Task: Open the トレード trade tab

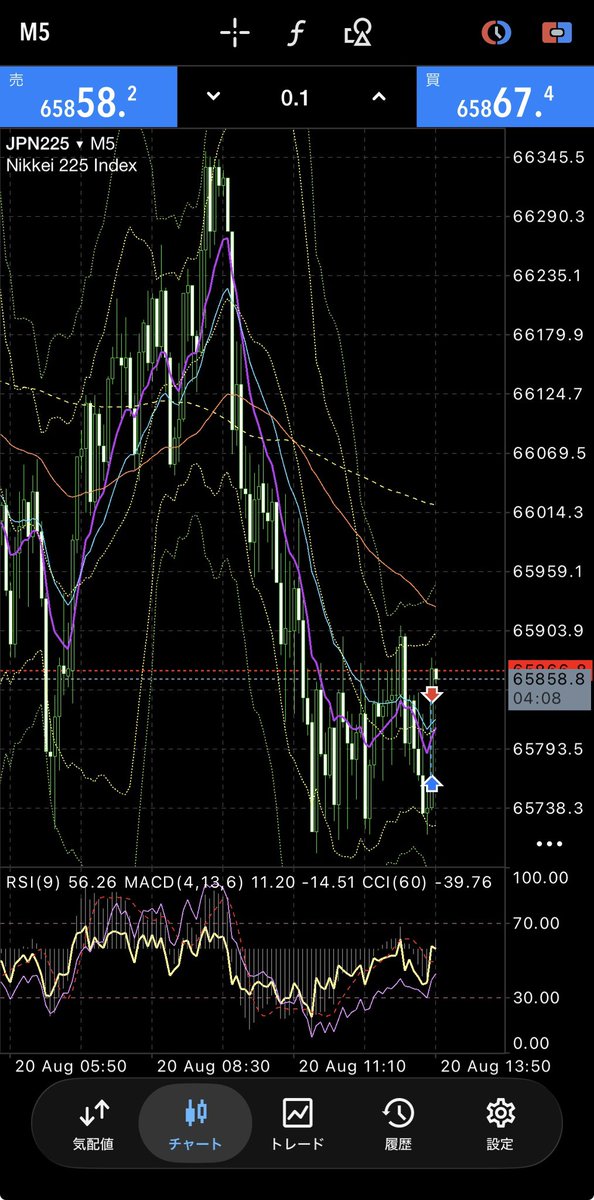Action: tap(298, 1122)
